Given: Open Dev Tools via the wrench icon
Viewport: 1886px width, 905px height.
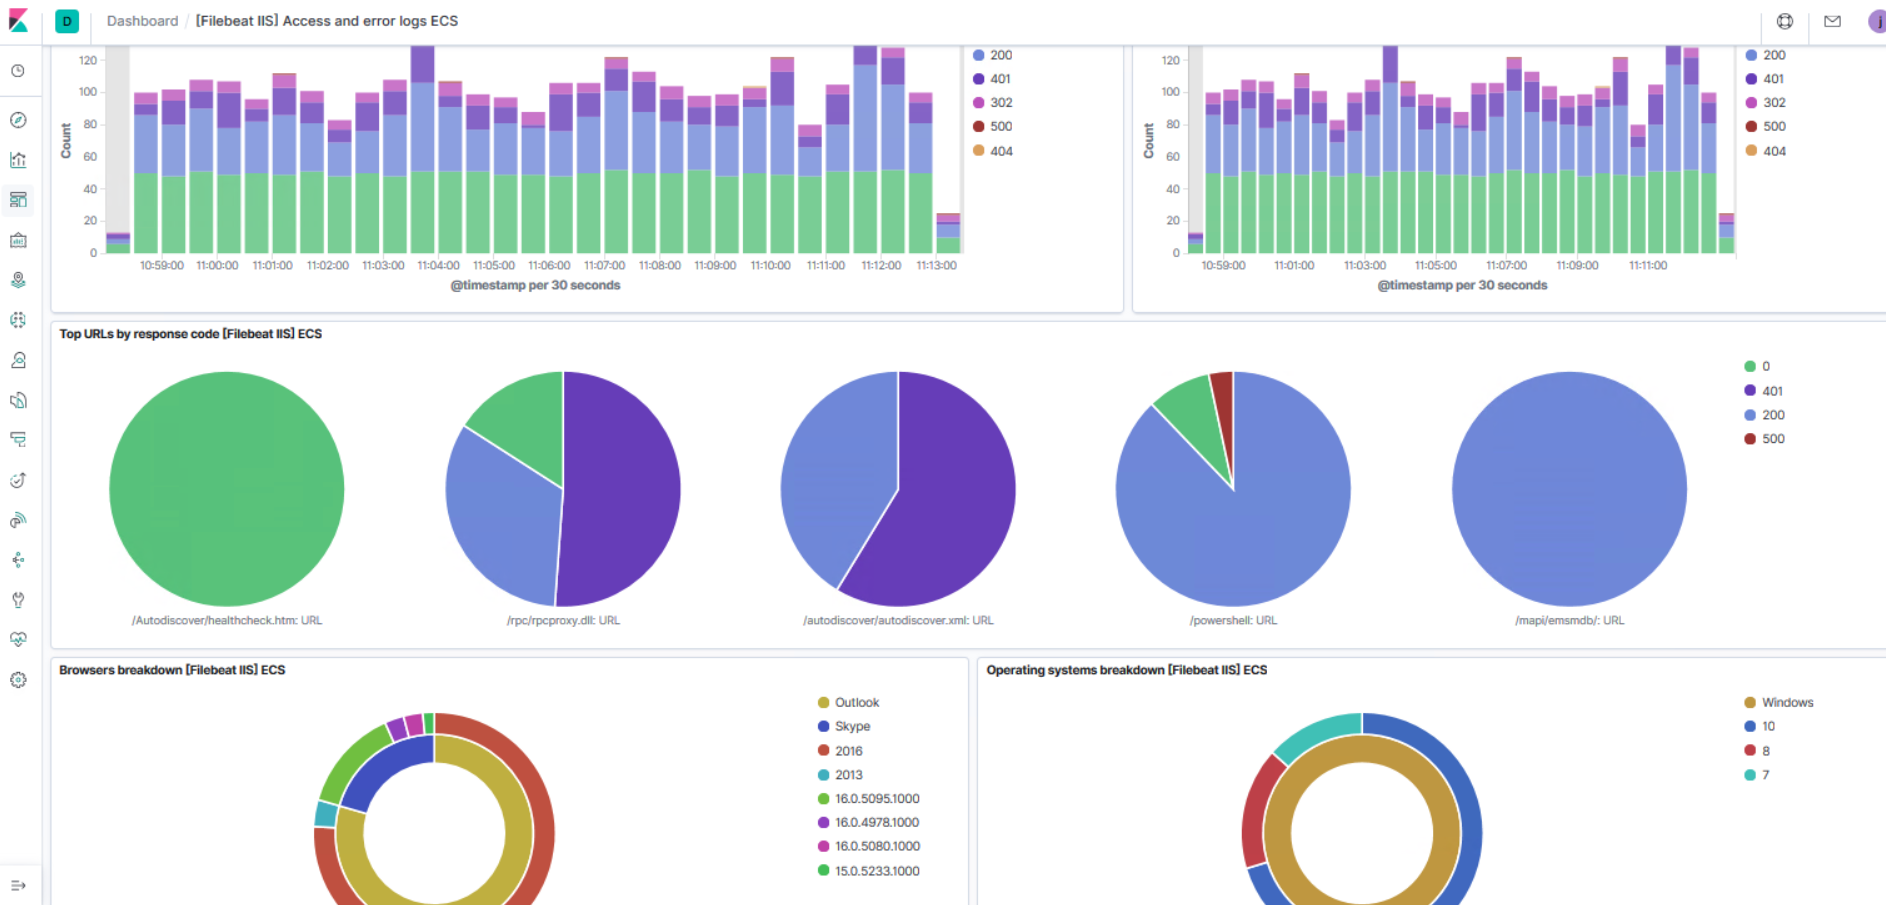Looking at the screenshot, I should pos(18,600).
